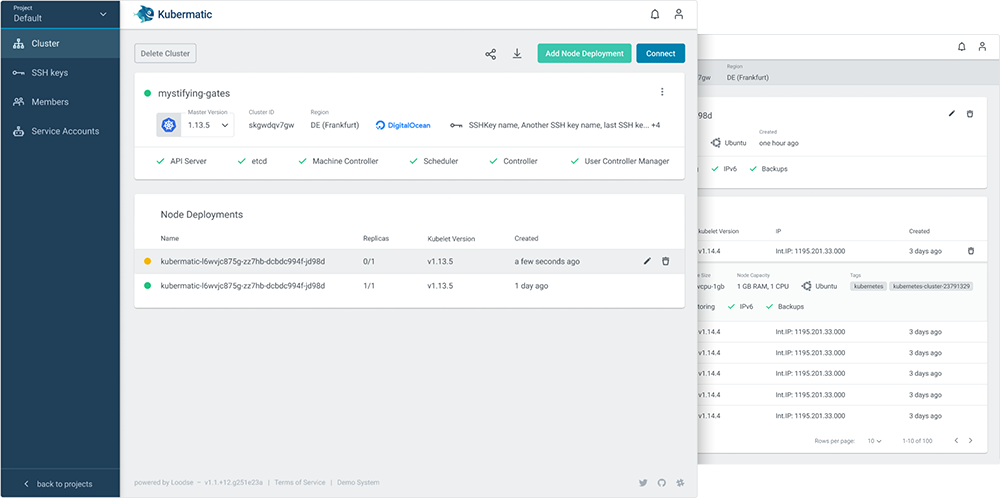Click DE (Frankfurt) region in front window
The image size is (1000, 498).
(x=335, y=126)
